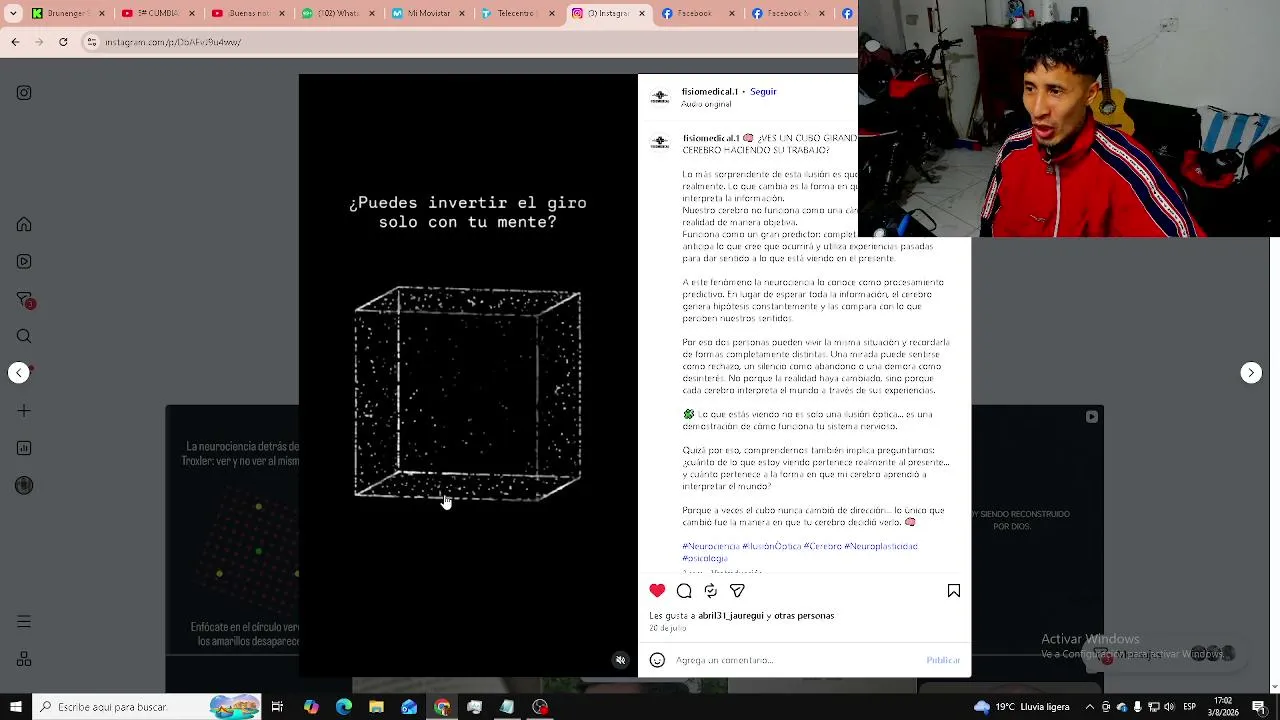Switch to the 'Buenas noches' YouTube tab
Screen dimensions: 1280x720
(x=248, y=13)
